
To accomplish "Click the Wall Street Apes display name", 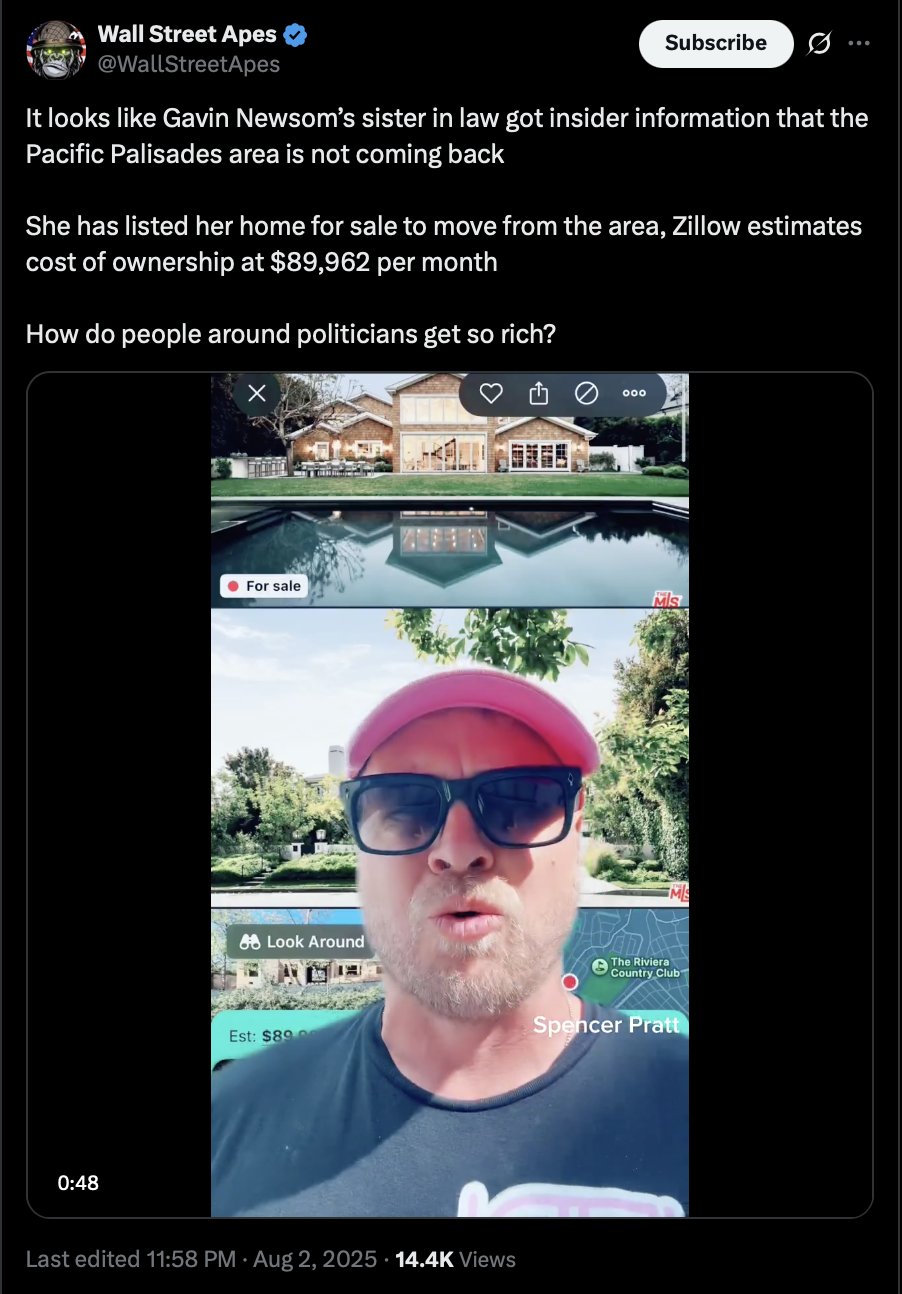I will 186,35.
